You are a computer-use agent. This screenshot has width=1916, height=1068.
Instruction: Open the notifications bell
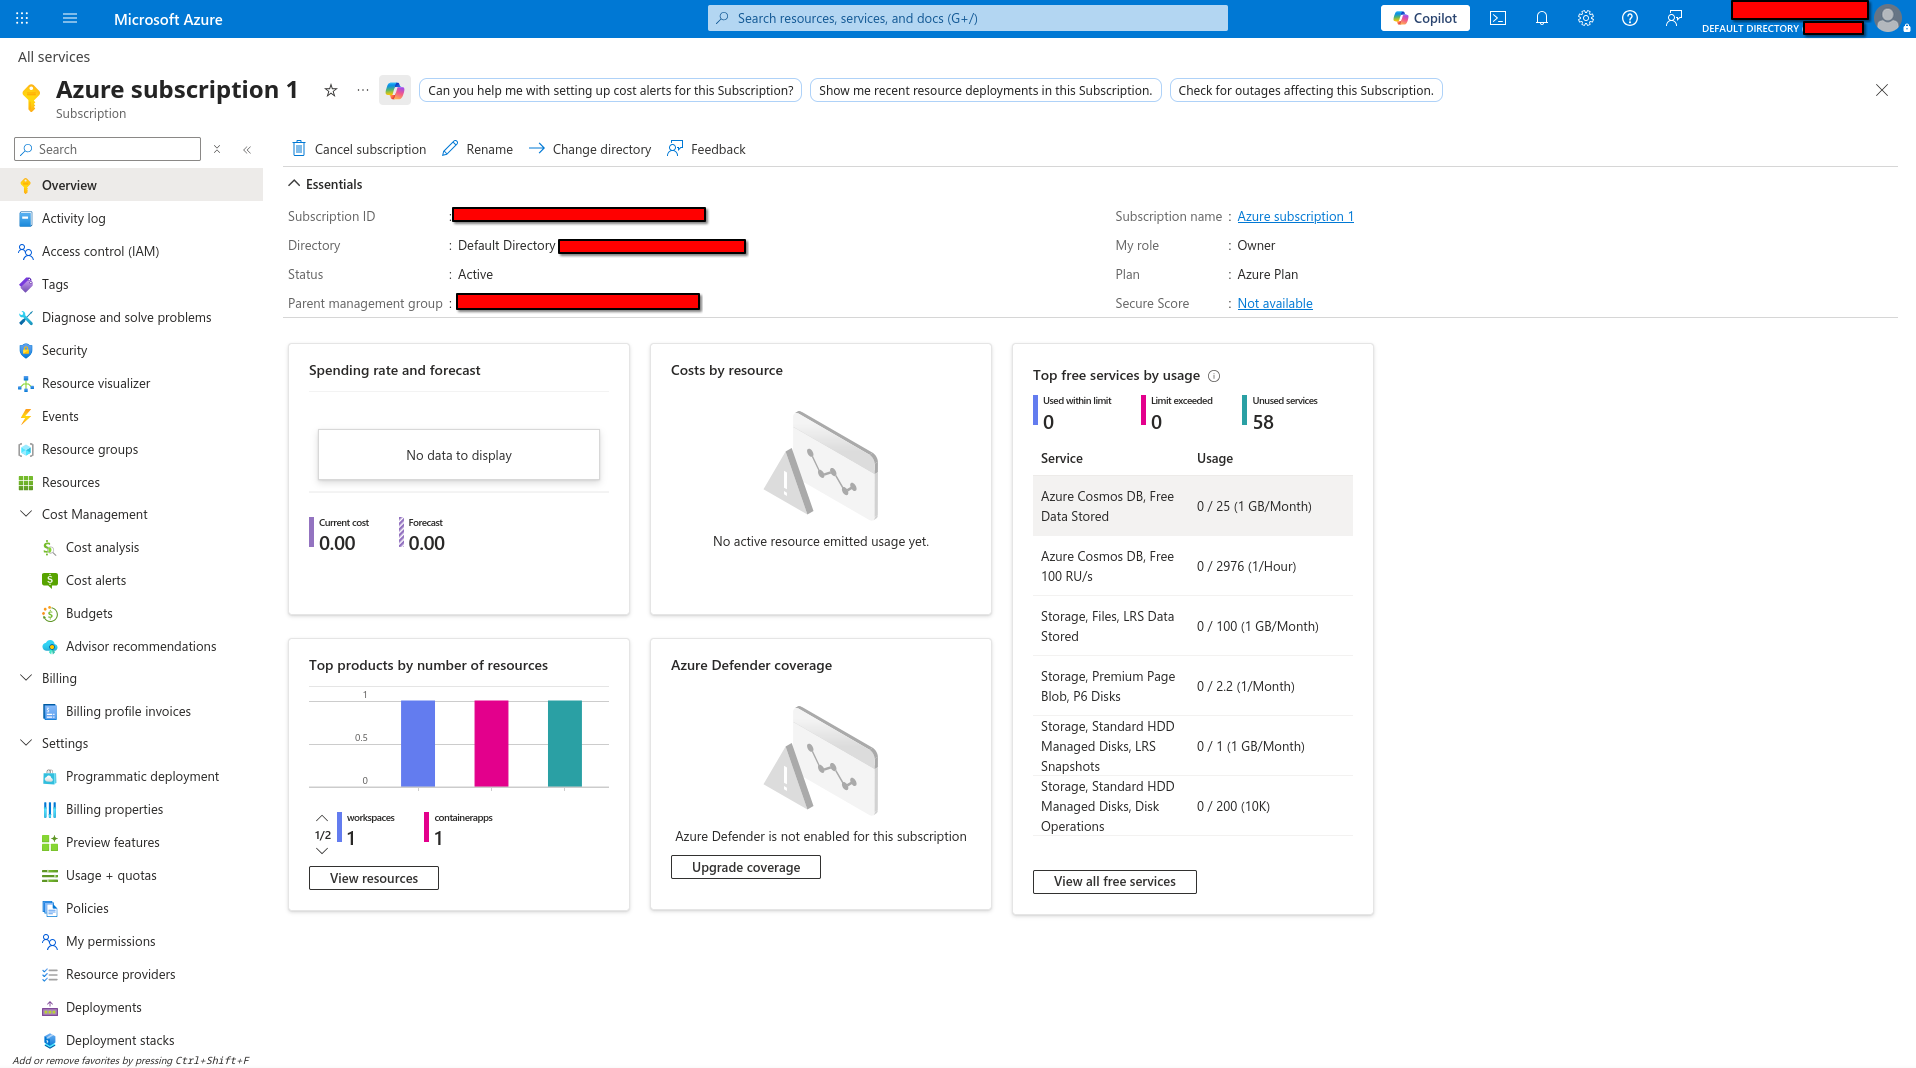(1542, 18)
